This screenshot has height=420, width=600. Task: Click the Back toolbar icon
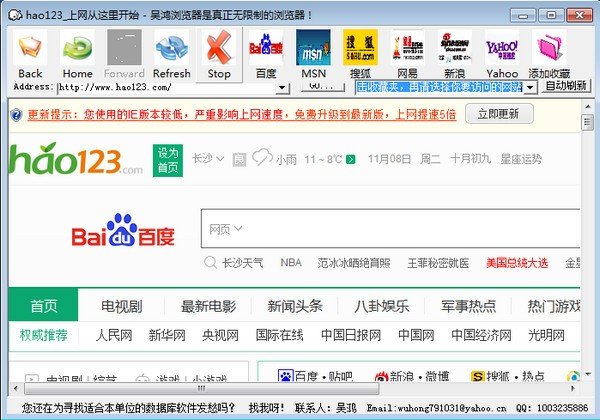coord(30,47)
